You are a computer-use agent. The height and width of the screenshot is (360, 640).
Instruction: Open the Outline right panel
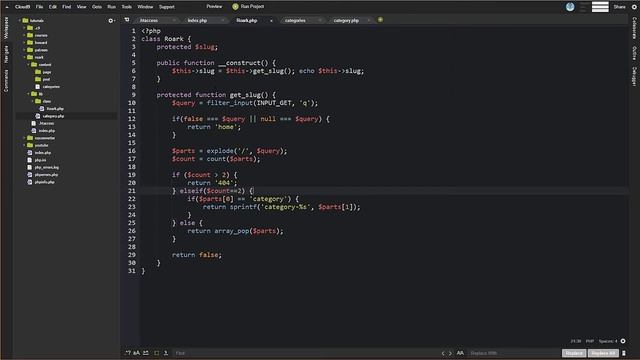click(x=634, y=53)
